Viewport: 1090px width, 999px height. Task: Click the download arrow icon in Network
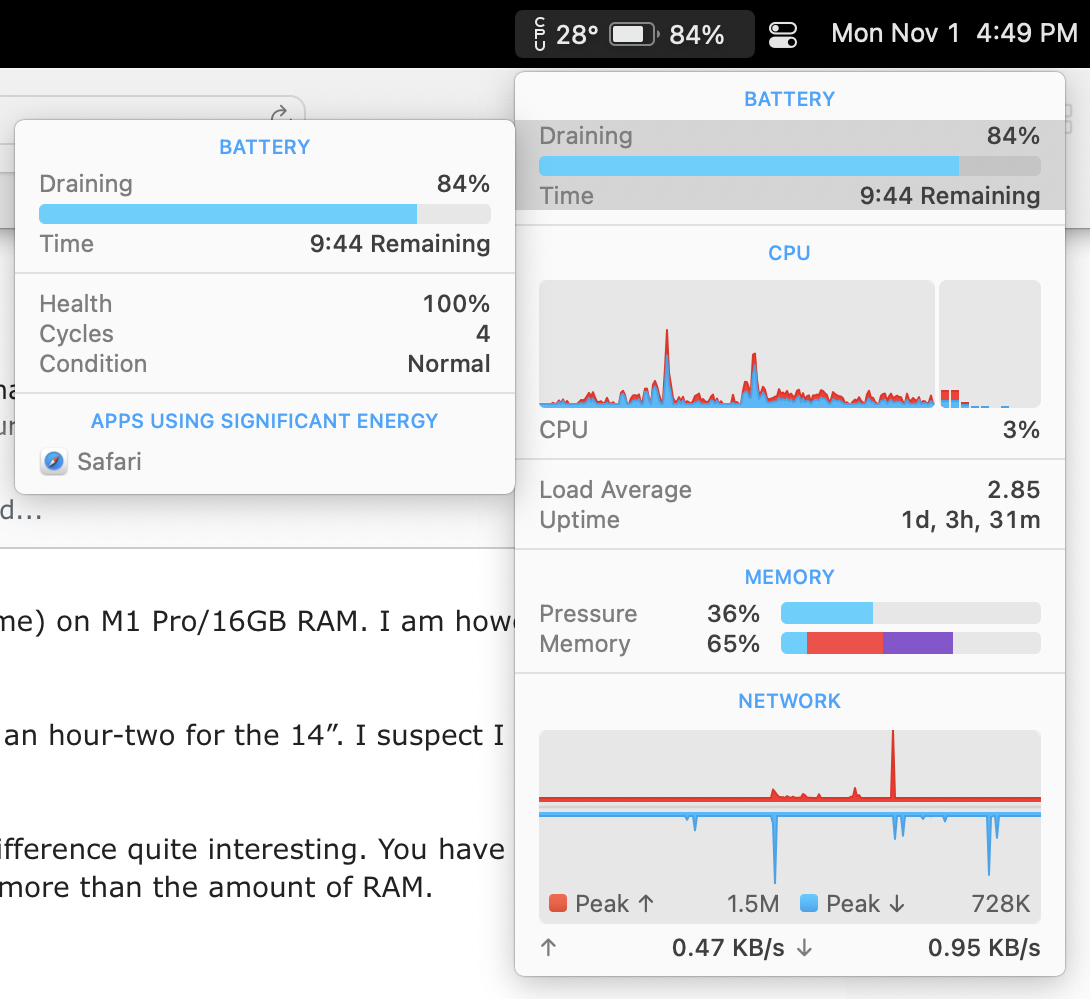(804, 948)
